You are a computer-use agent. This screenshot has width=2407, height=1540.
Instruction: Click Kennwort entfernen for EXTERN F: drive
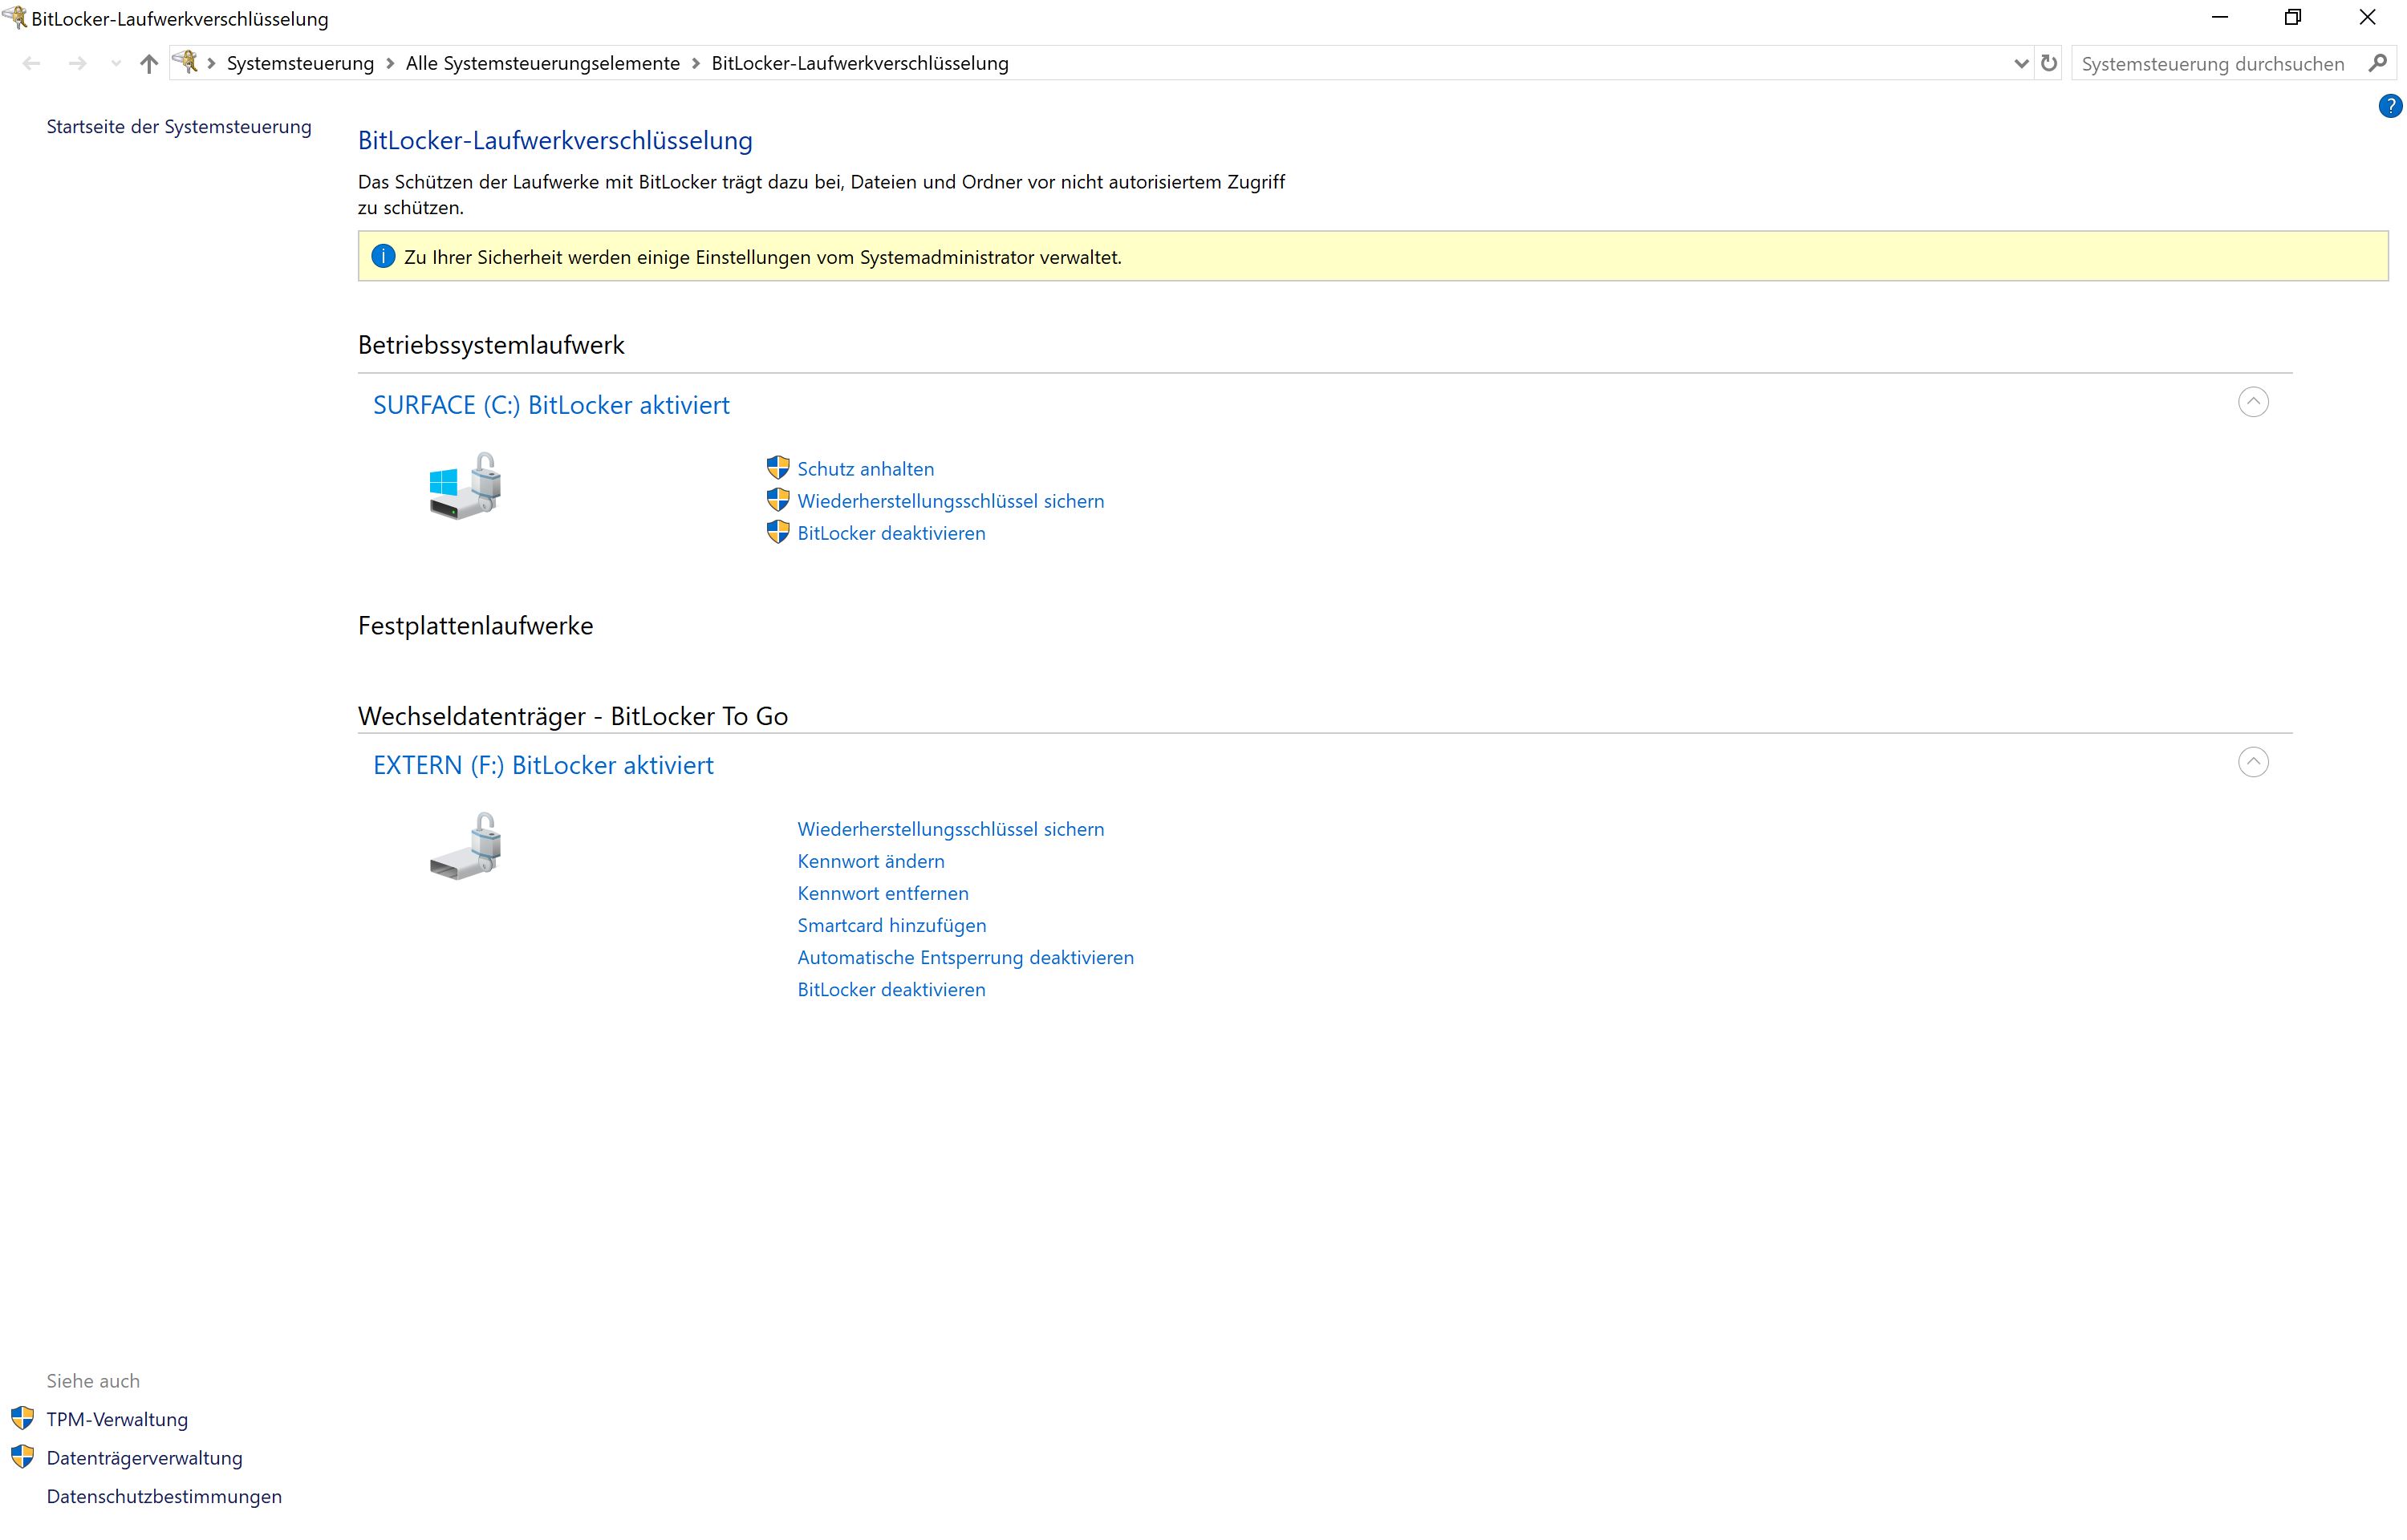click(883, 893)
